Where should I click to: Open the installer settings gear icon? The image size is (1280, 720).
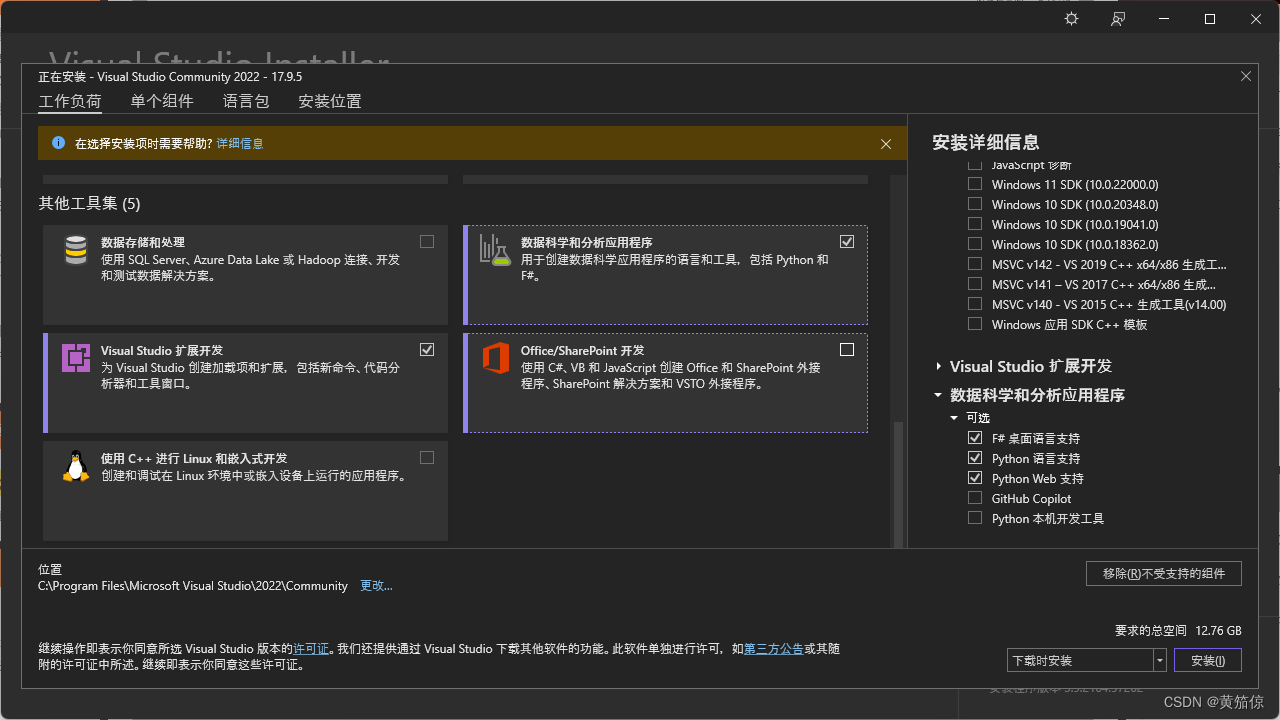[x=1072, y=19]
